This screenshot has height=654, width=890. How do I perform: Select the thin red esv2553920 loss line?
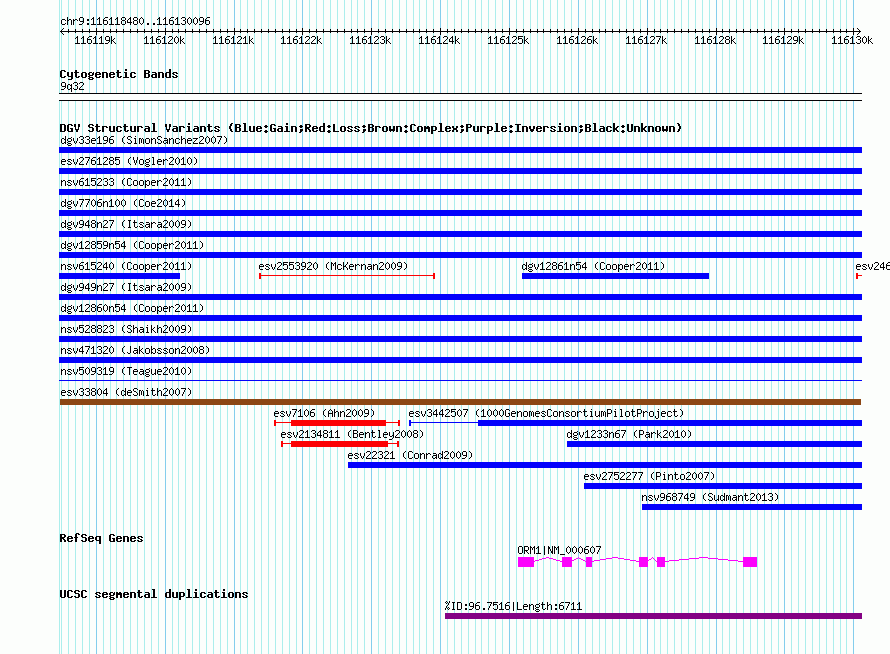coord(347,276)
